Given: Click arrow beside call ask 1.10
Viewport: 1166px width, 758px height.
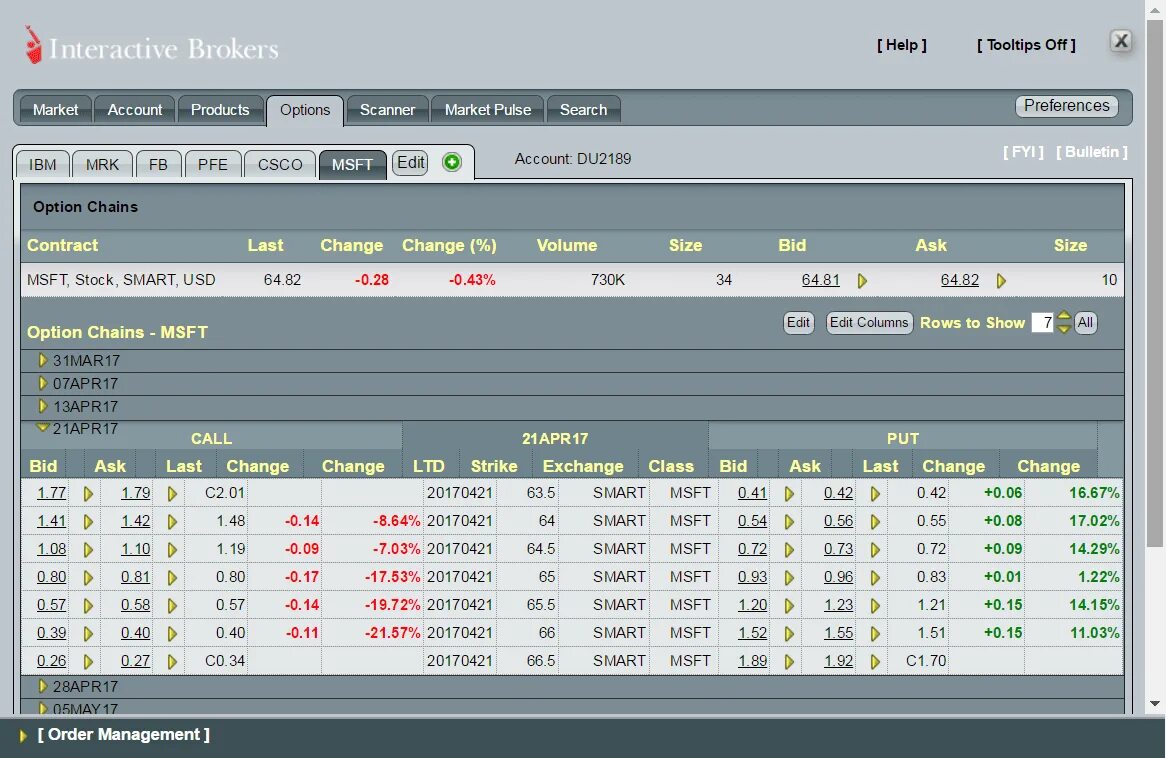Looking at the screenshot, I should click(x=173, y=550).
